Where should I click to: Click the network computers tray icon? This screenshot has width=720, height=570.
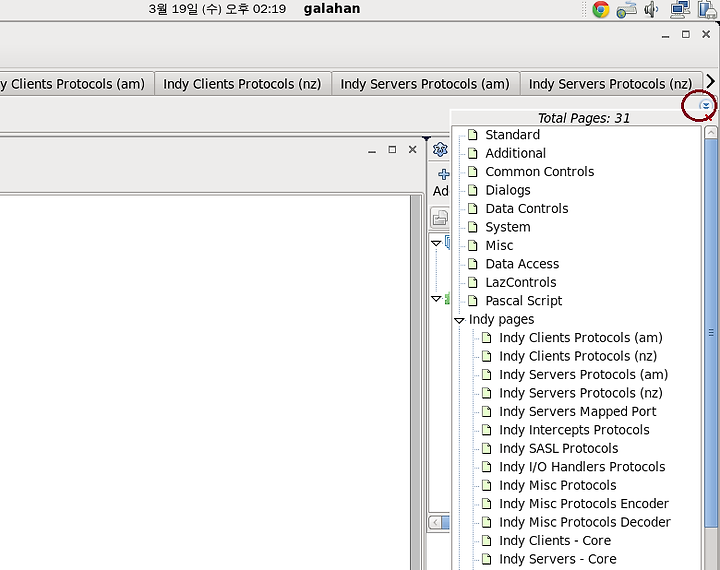(680, 9)
